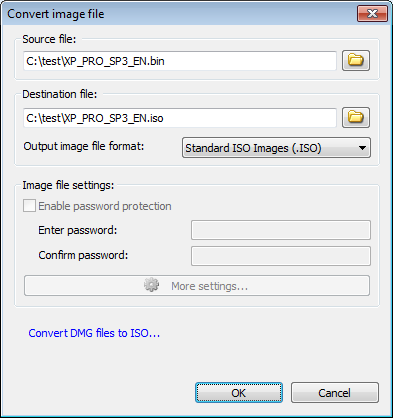The height and width of the screenshot is (418, 393).
Task: Click the gear icon on More settings
Action: click(151, 285)
